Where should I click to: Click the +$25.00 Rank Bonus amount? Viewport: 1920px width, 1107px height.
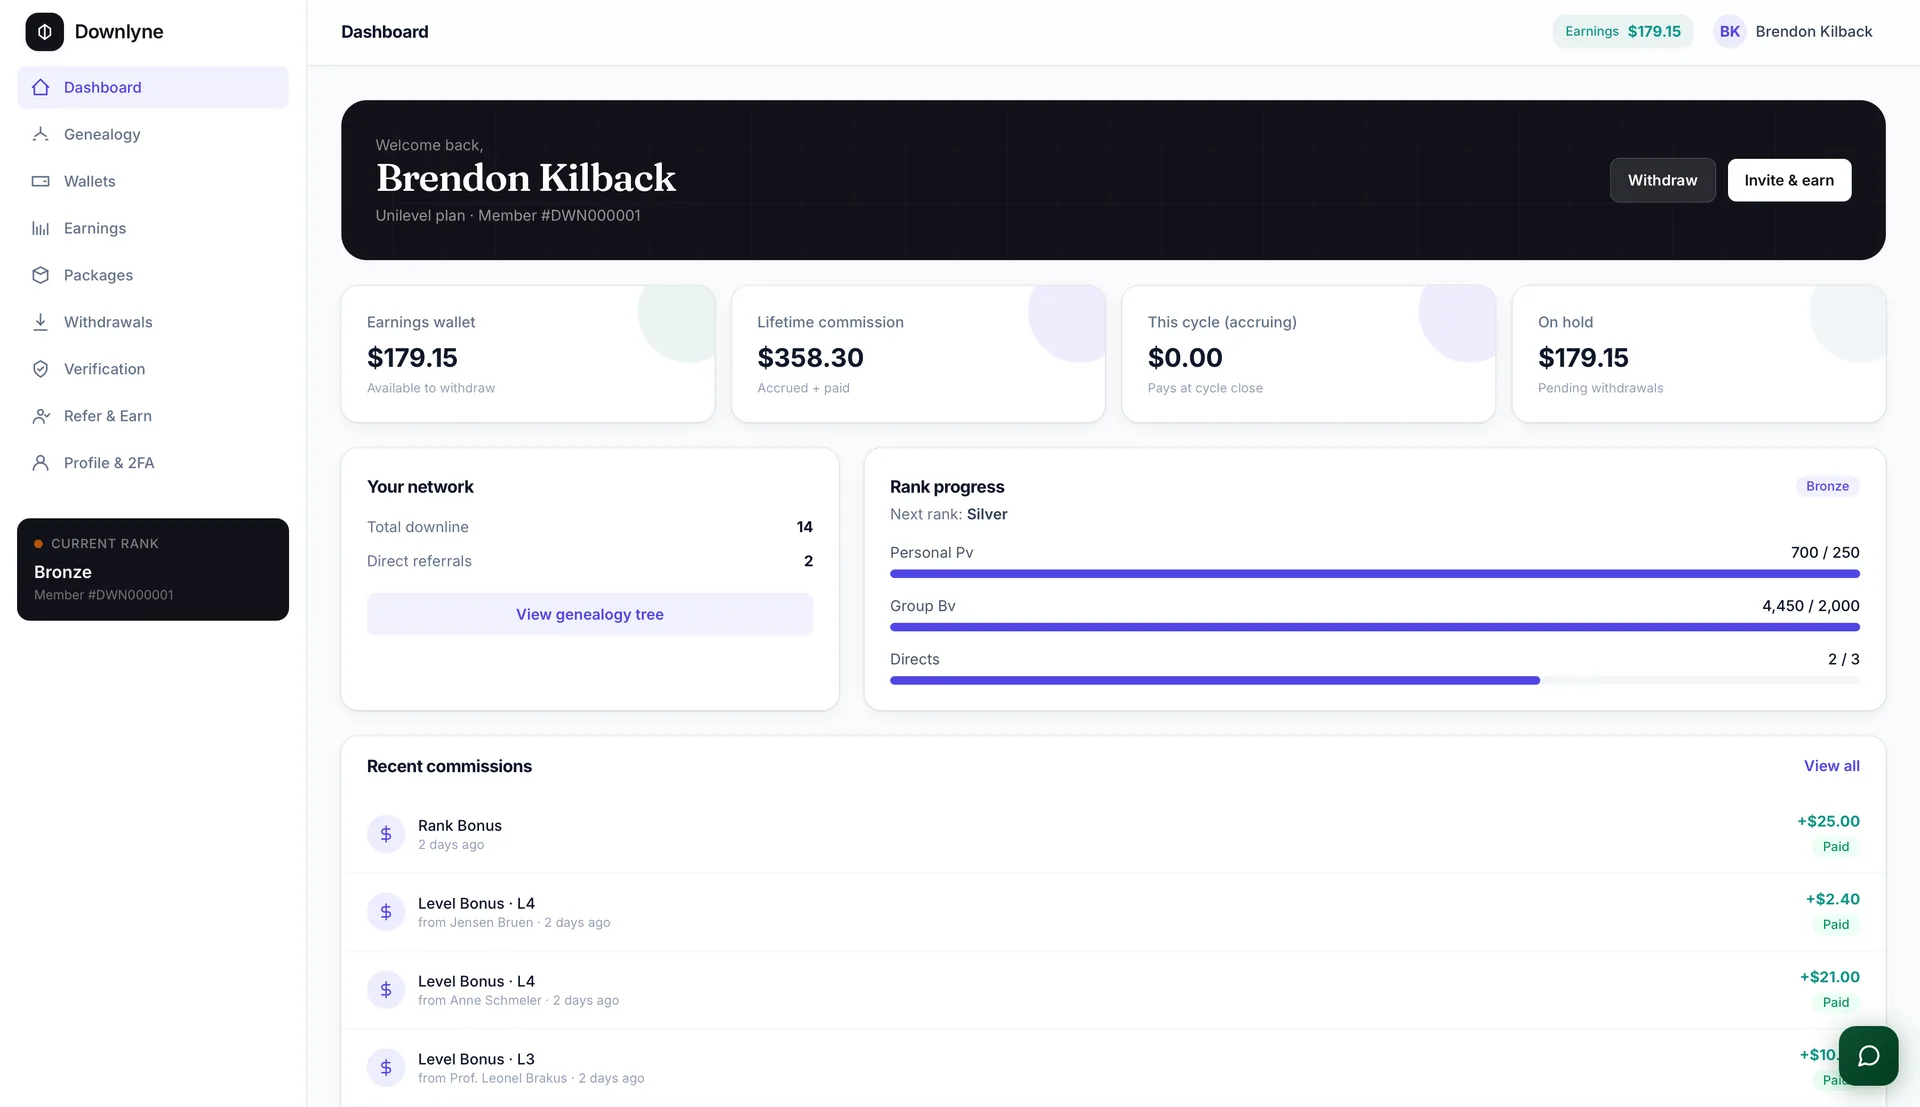(1828, 821)
